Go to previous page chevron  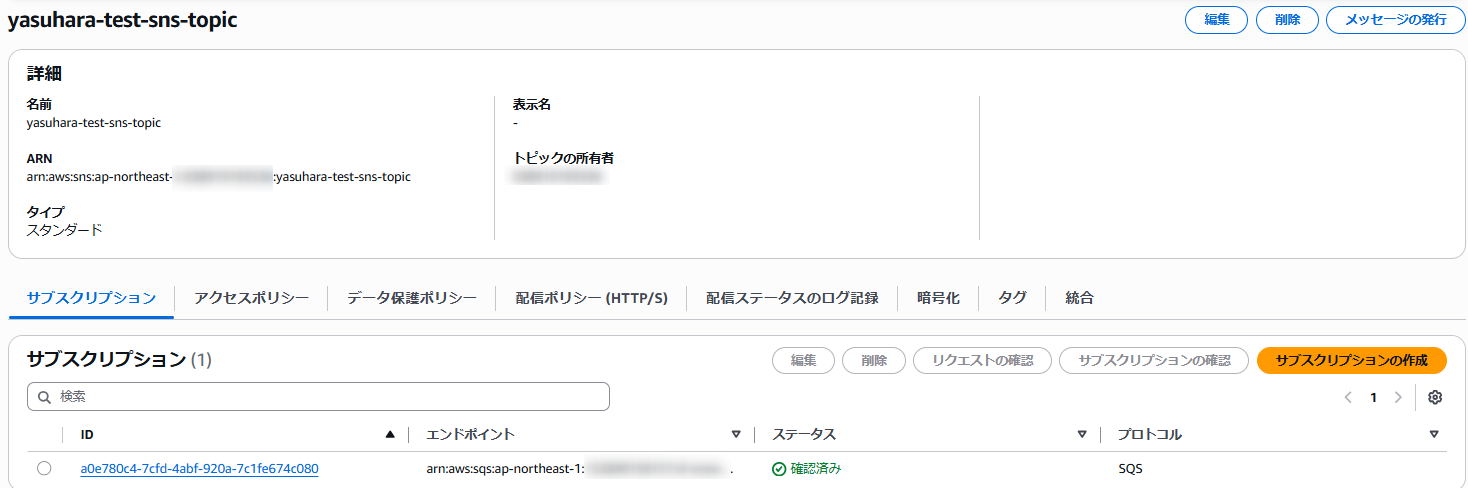pos(1348,397)
